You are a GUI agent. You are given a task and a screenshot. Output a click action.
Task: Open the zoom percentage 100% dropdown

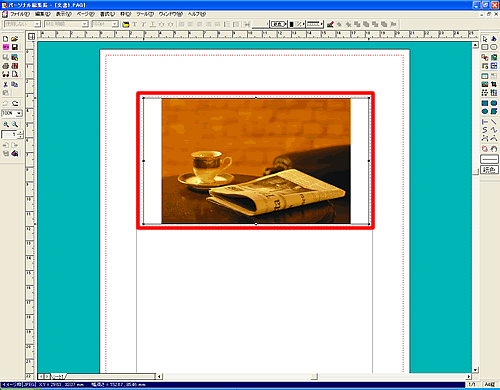click(19, 113)
